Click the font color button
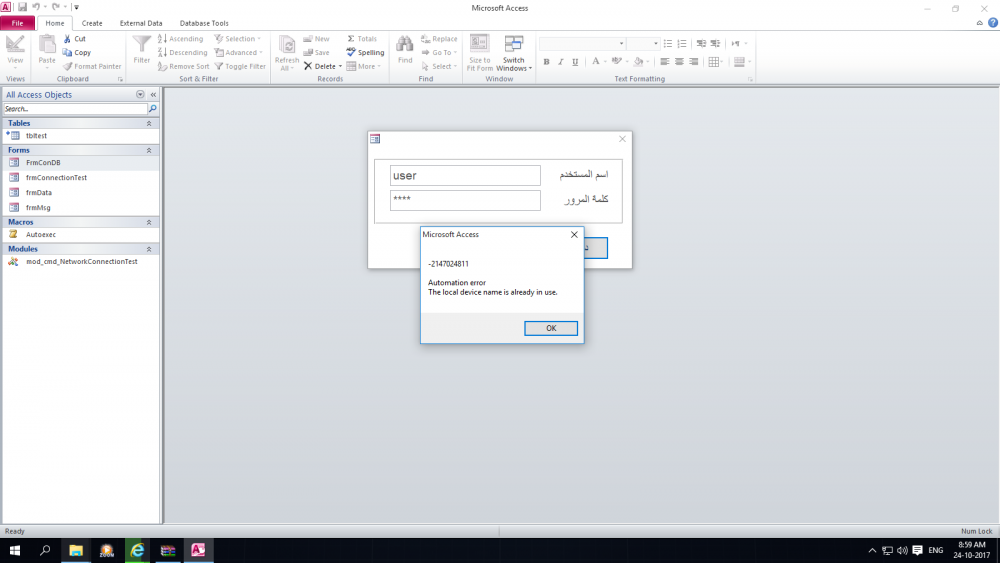The height and width of the screenshot is (563, 1000). pyautogui.click(x=596, y=62)
